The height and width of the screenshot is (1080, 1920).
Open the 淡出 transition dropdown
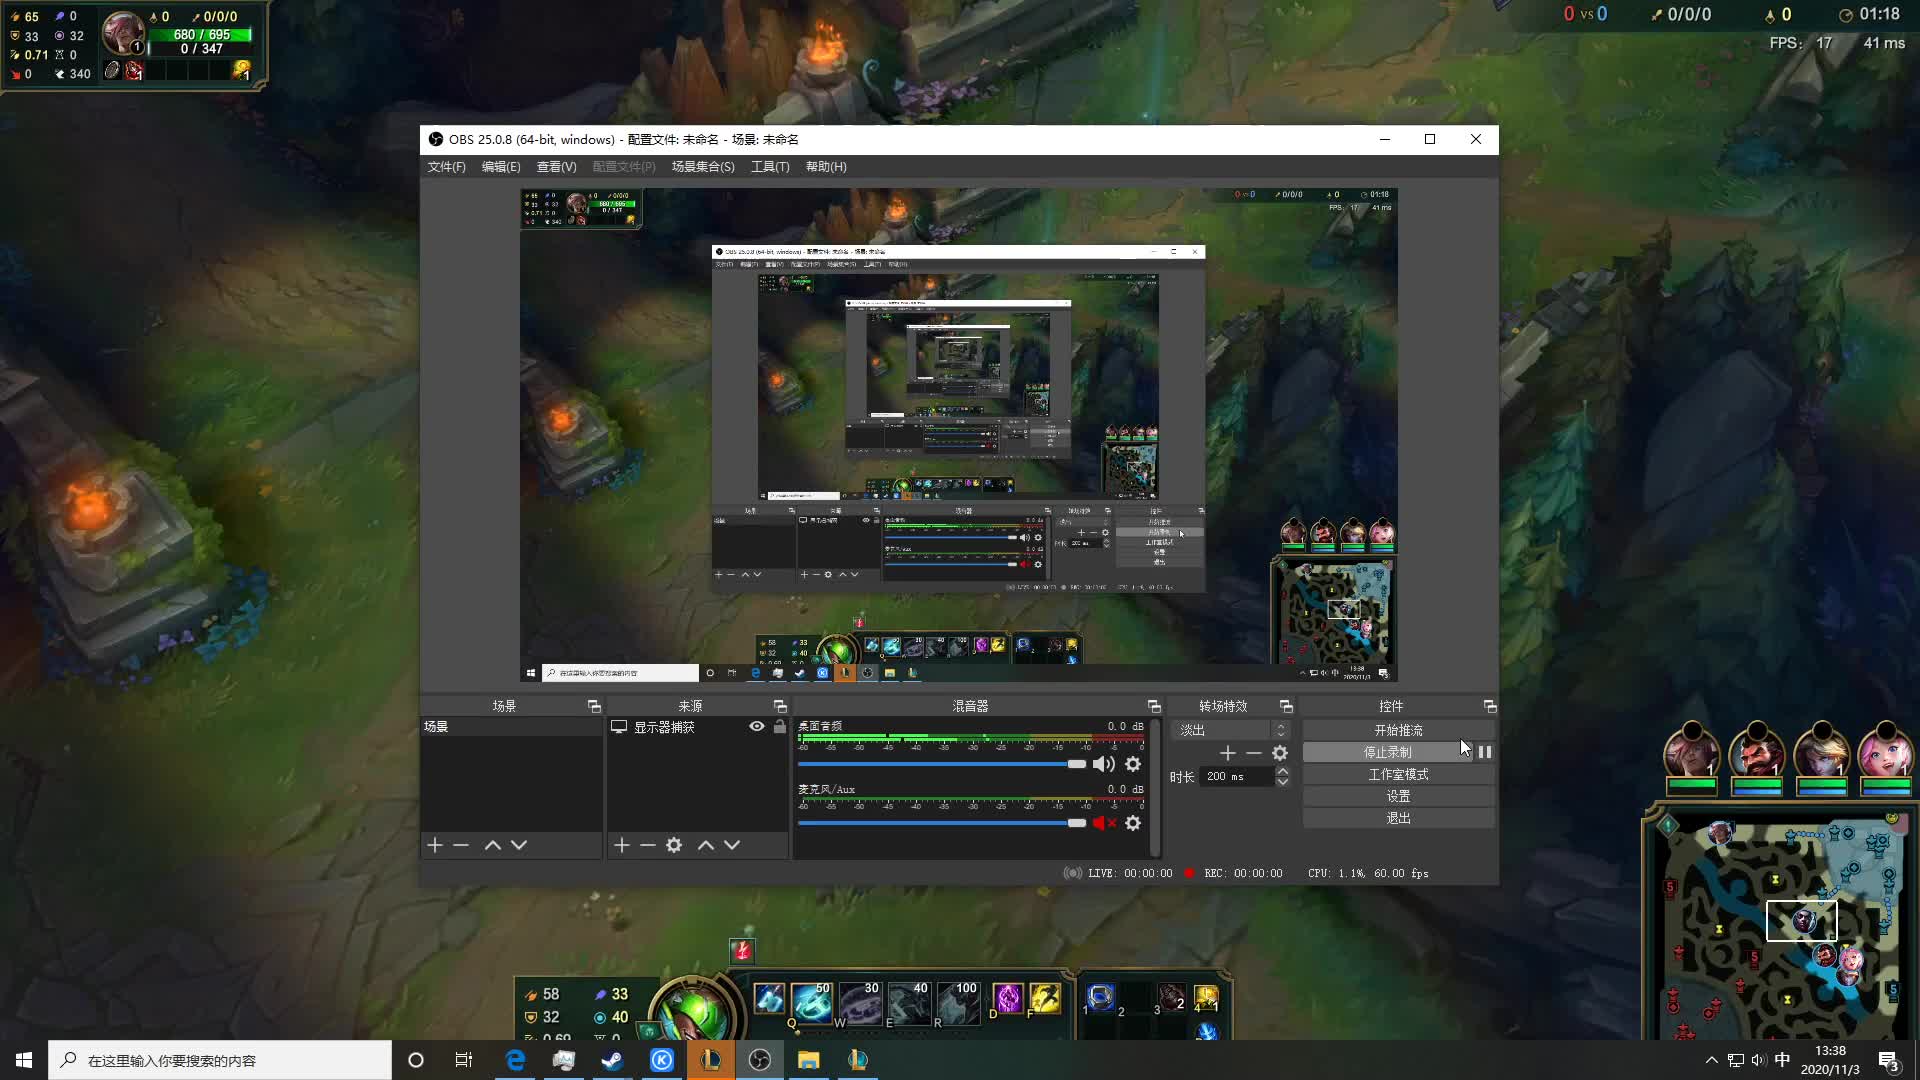pyautogui.click(x=1232, y=730)
